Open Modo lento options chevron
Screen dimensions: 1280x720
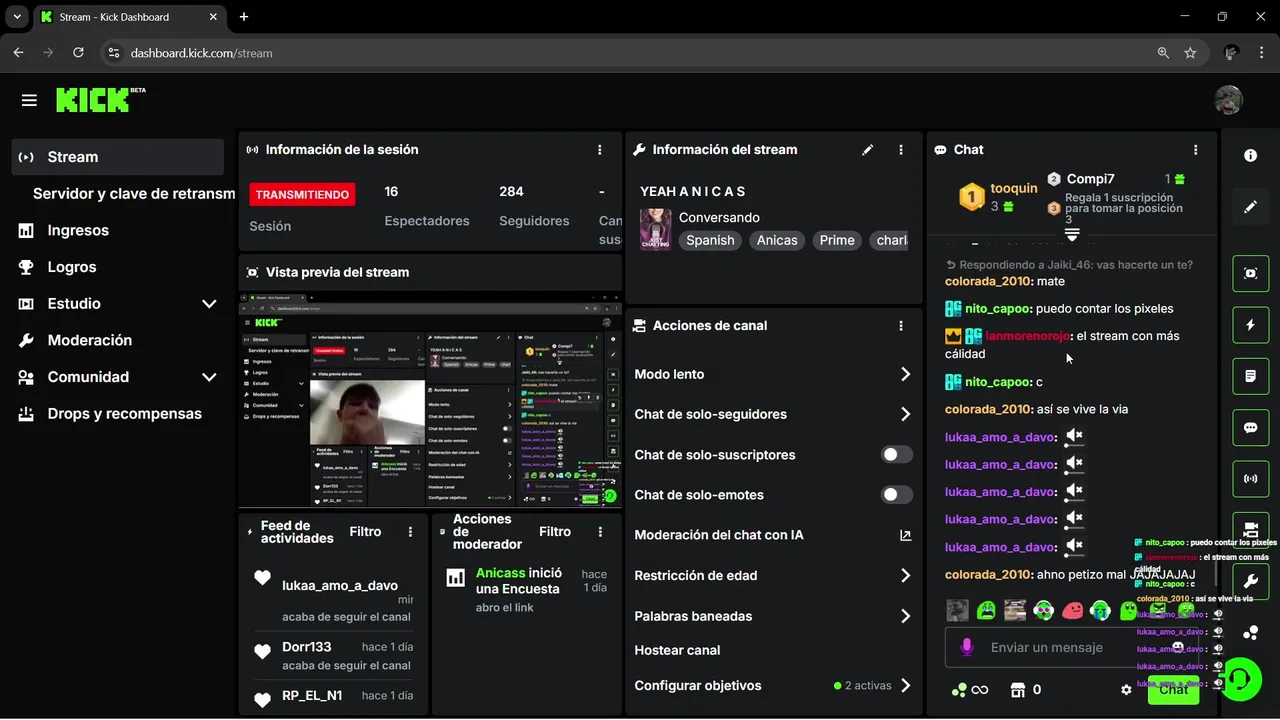click(905, 374)
